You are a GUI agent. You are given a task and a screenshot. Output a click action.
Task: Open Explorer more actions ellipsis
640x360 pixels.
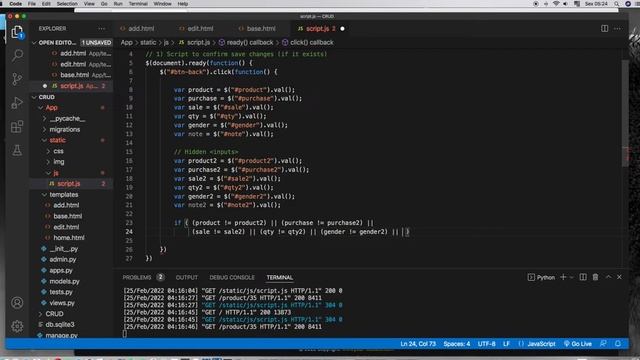(101, 29)
